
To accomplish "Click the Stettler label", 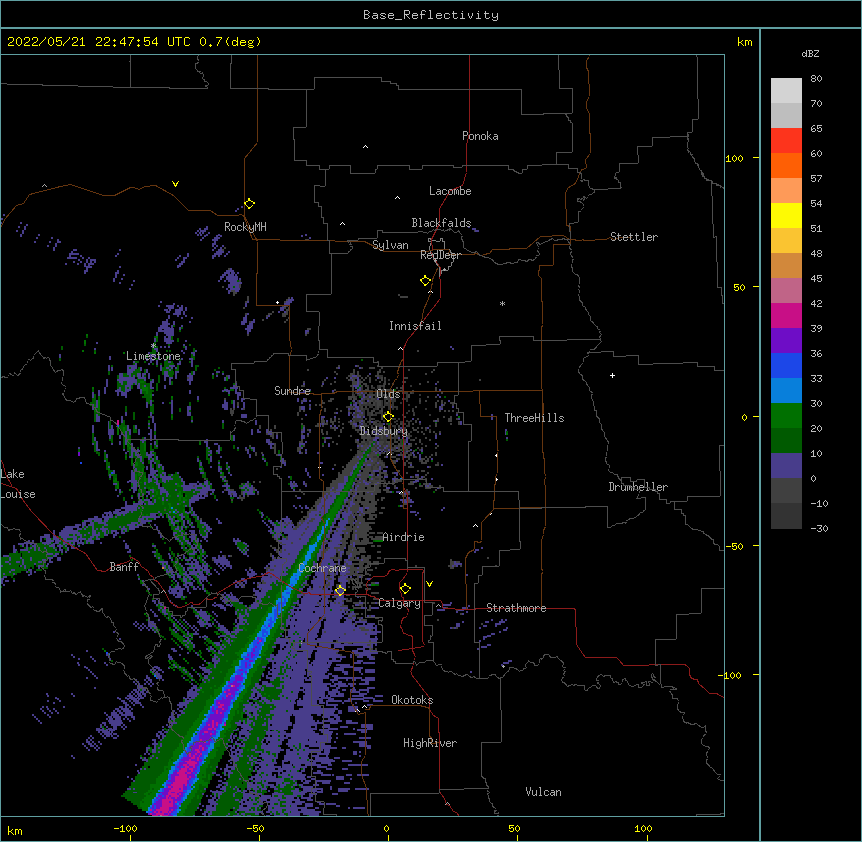I will tap(634, 237).
